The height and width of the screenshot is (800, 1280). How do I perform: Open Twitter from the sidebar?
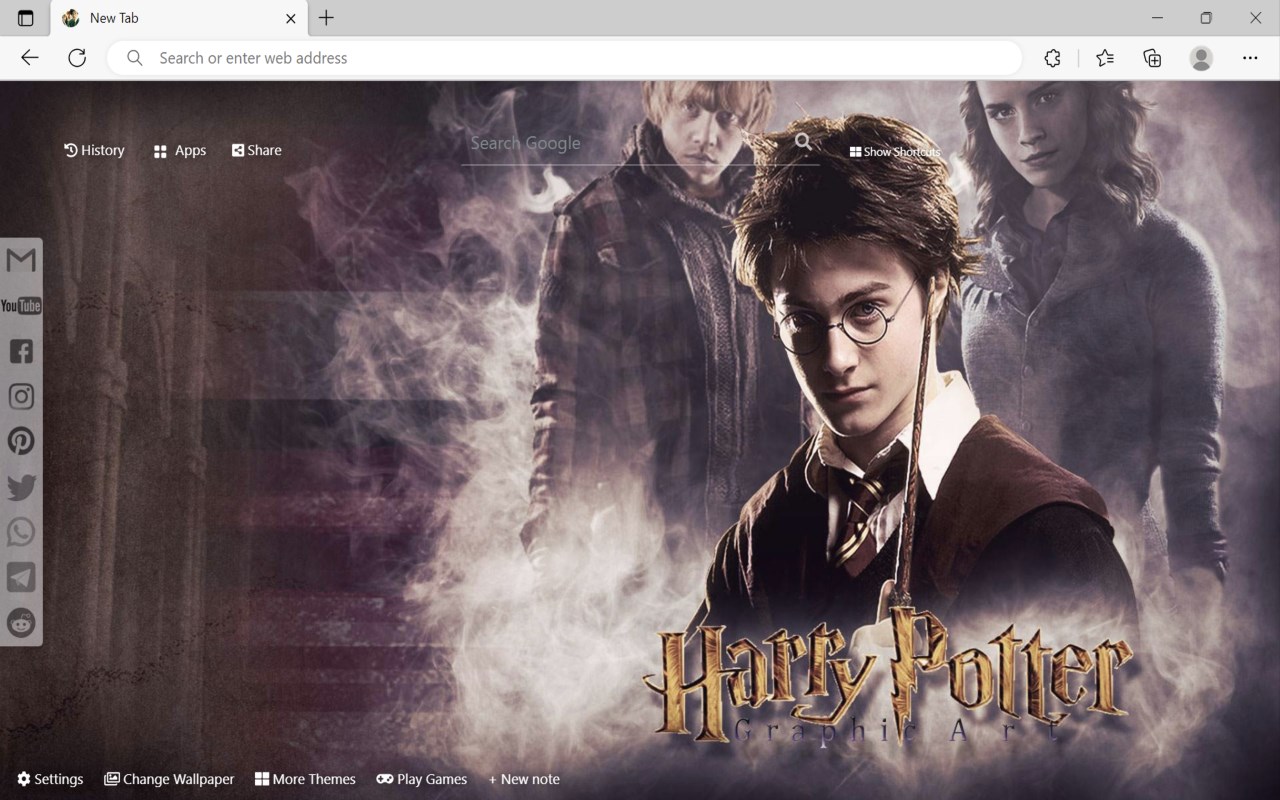coord(21,487)
